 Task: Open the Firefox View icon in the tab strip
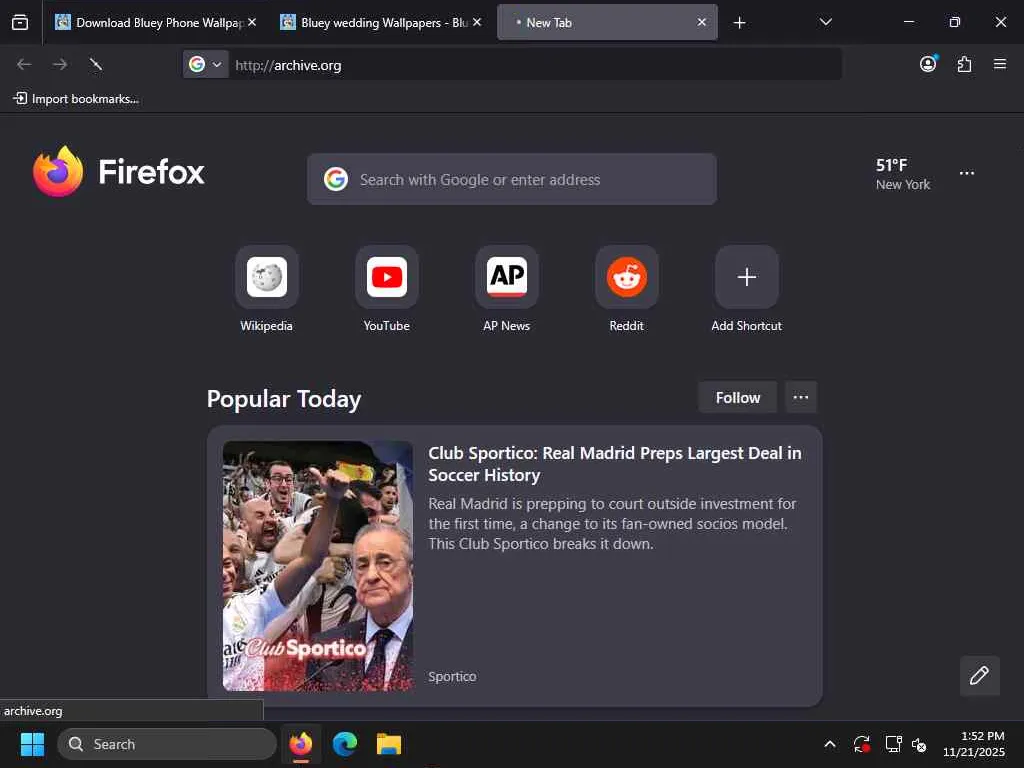tap(20, 23)
